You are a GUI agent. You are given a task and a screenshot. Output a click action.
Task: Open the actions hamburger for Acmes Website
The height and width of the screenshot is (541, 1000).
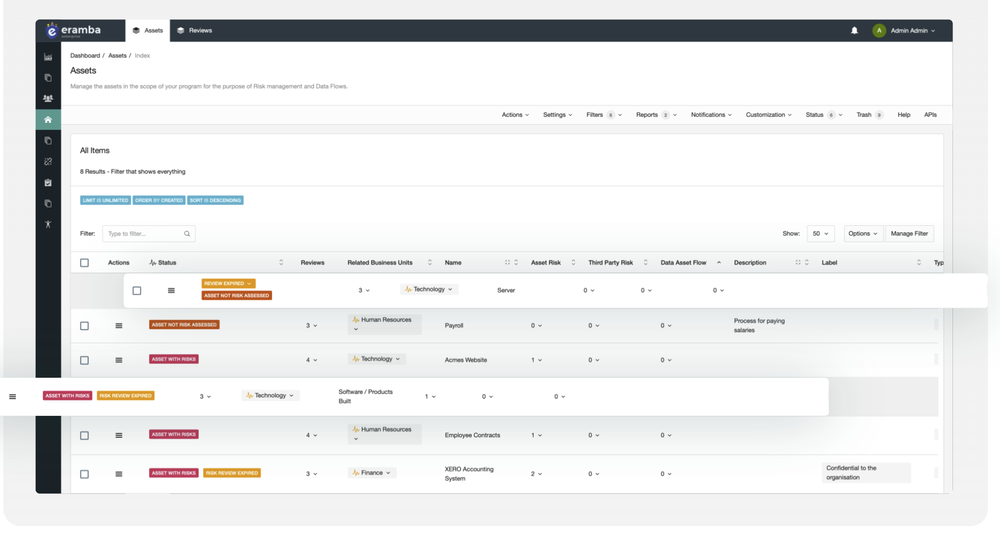[x=119, y=360]
